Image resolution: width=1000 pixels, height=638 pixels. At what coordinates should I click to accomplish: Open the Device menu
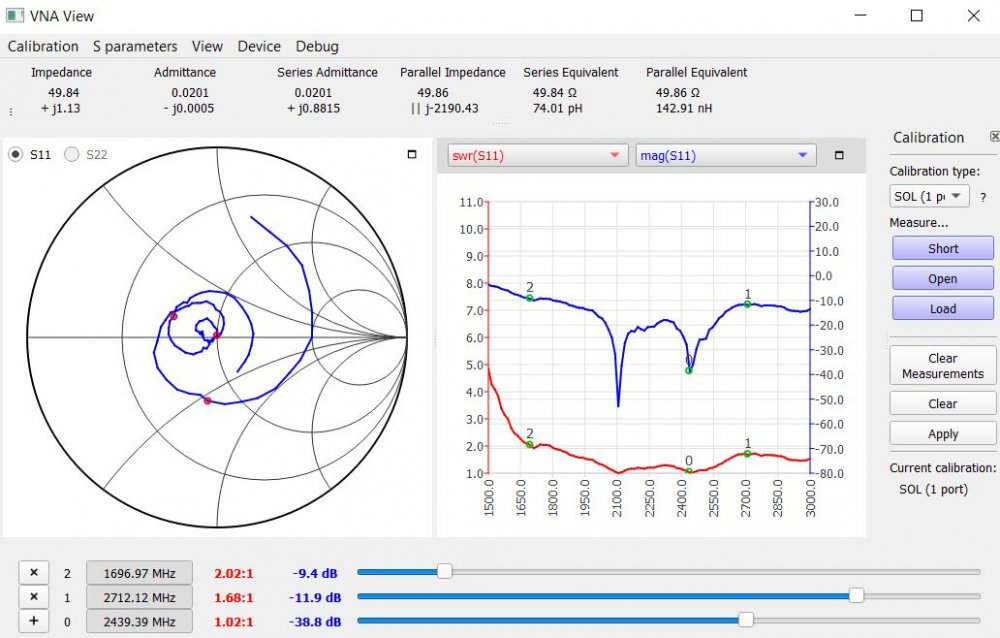click(259, 47)
